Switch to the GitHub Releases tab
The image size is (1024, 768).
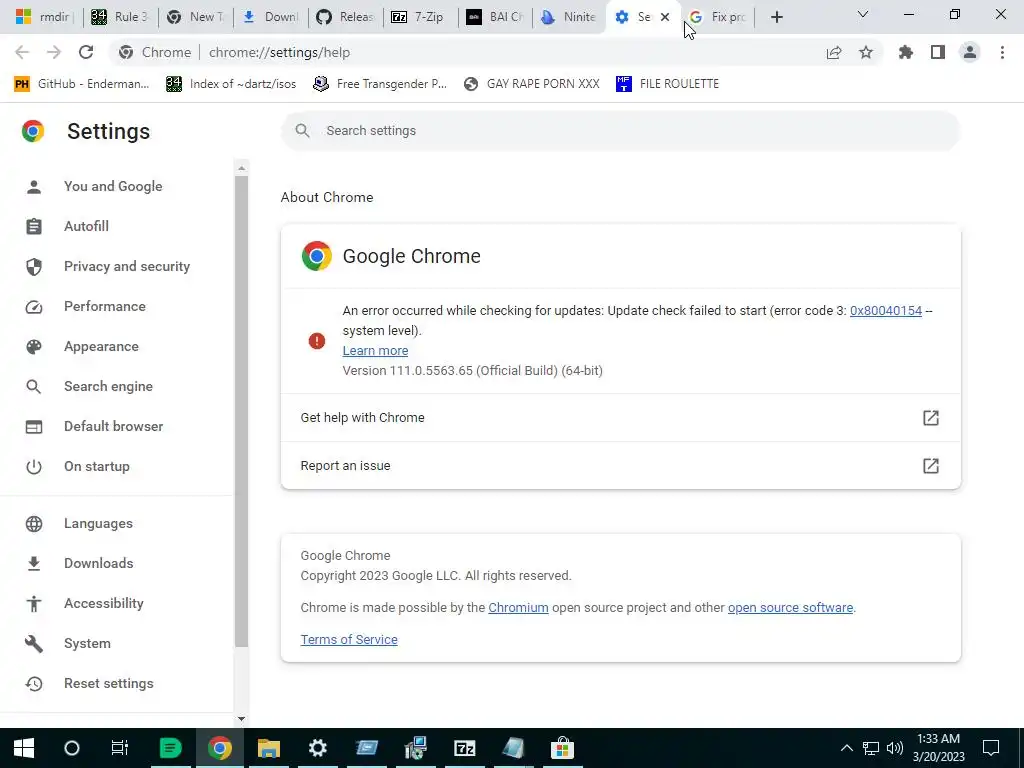(x=345, y=17)
